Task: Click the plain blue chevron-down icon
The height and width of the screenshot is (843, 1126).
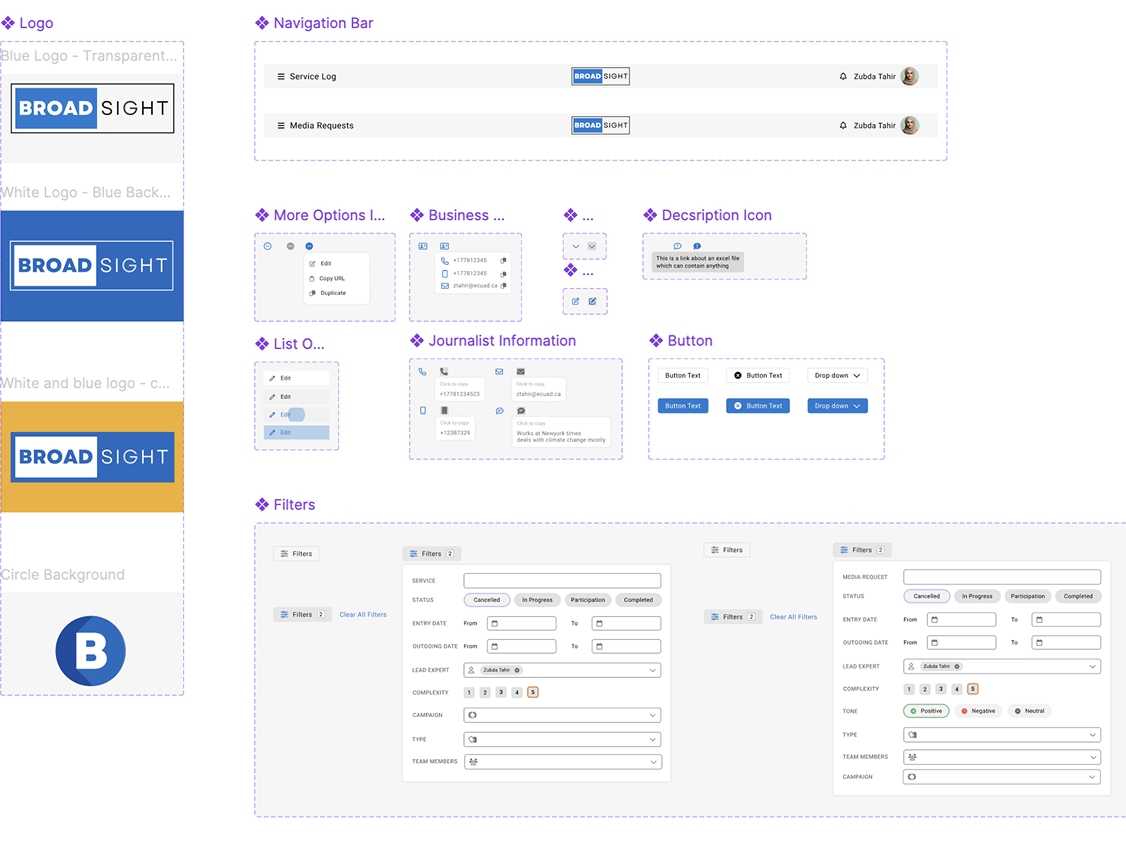Action: click(575, 246)
